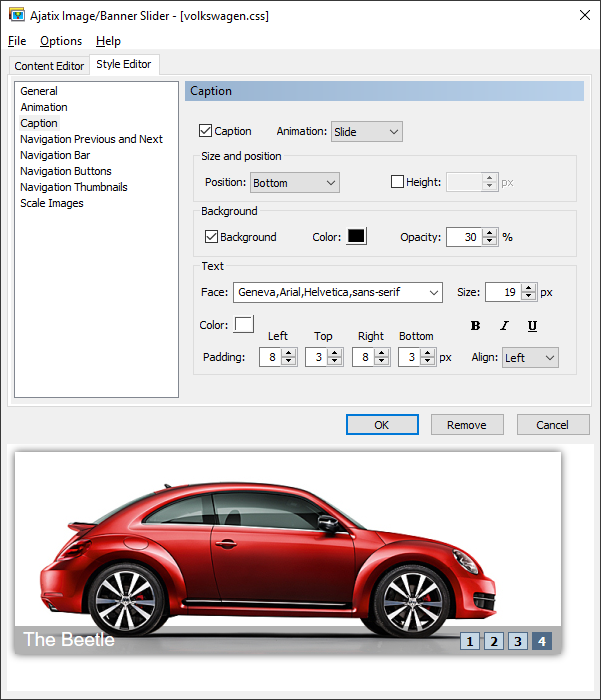Viewport: 601px width, 700px height.
Task: Select Navigation Previous and Next item
Action: point(91,139)
